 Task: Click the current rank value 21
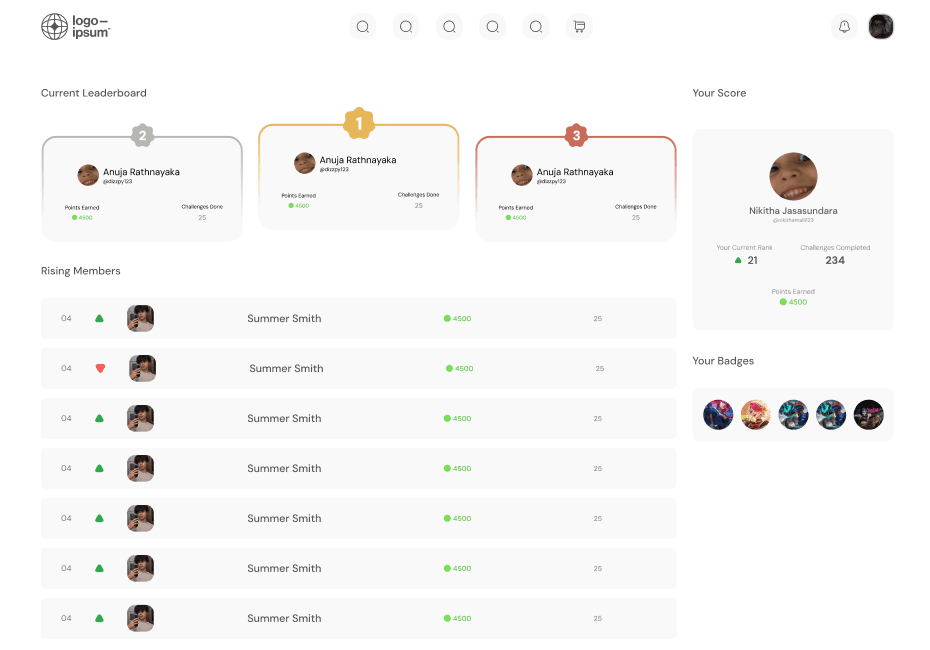click(752, 260)
